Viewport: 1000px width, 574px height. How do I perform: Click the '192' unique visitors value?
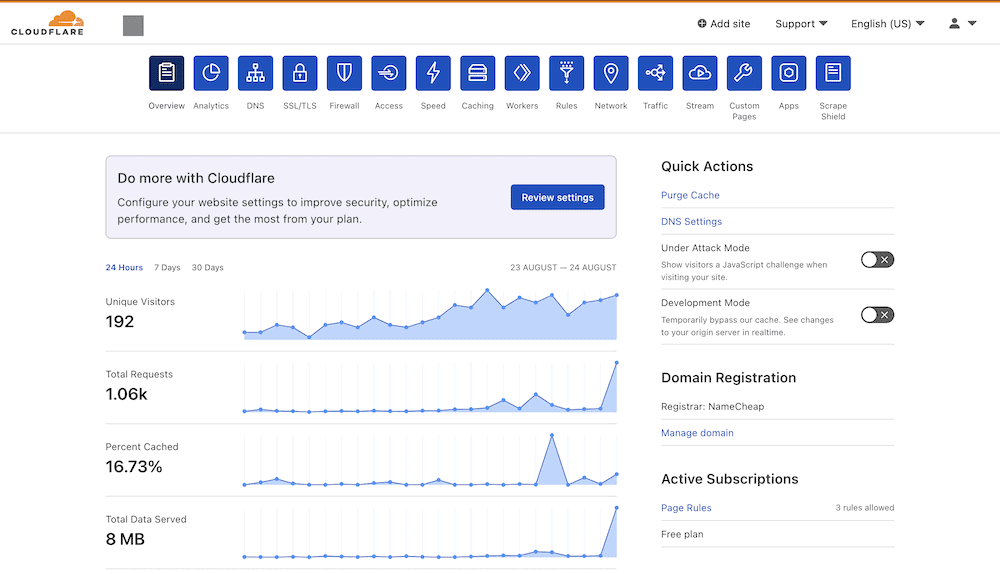(x=120, y=321)
